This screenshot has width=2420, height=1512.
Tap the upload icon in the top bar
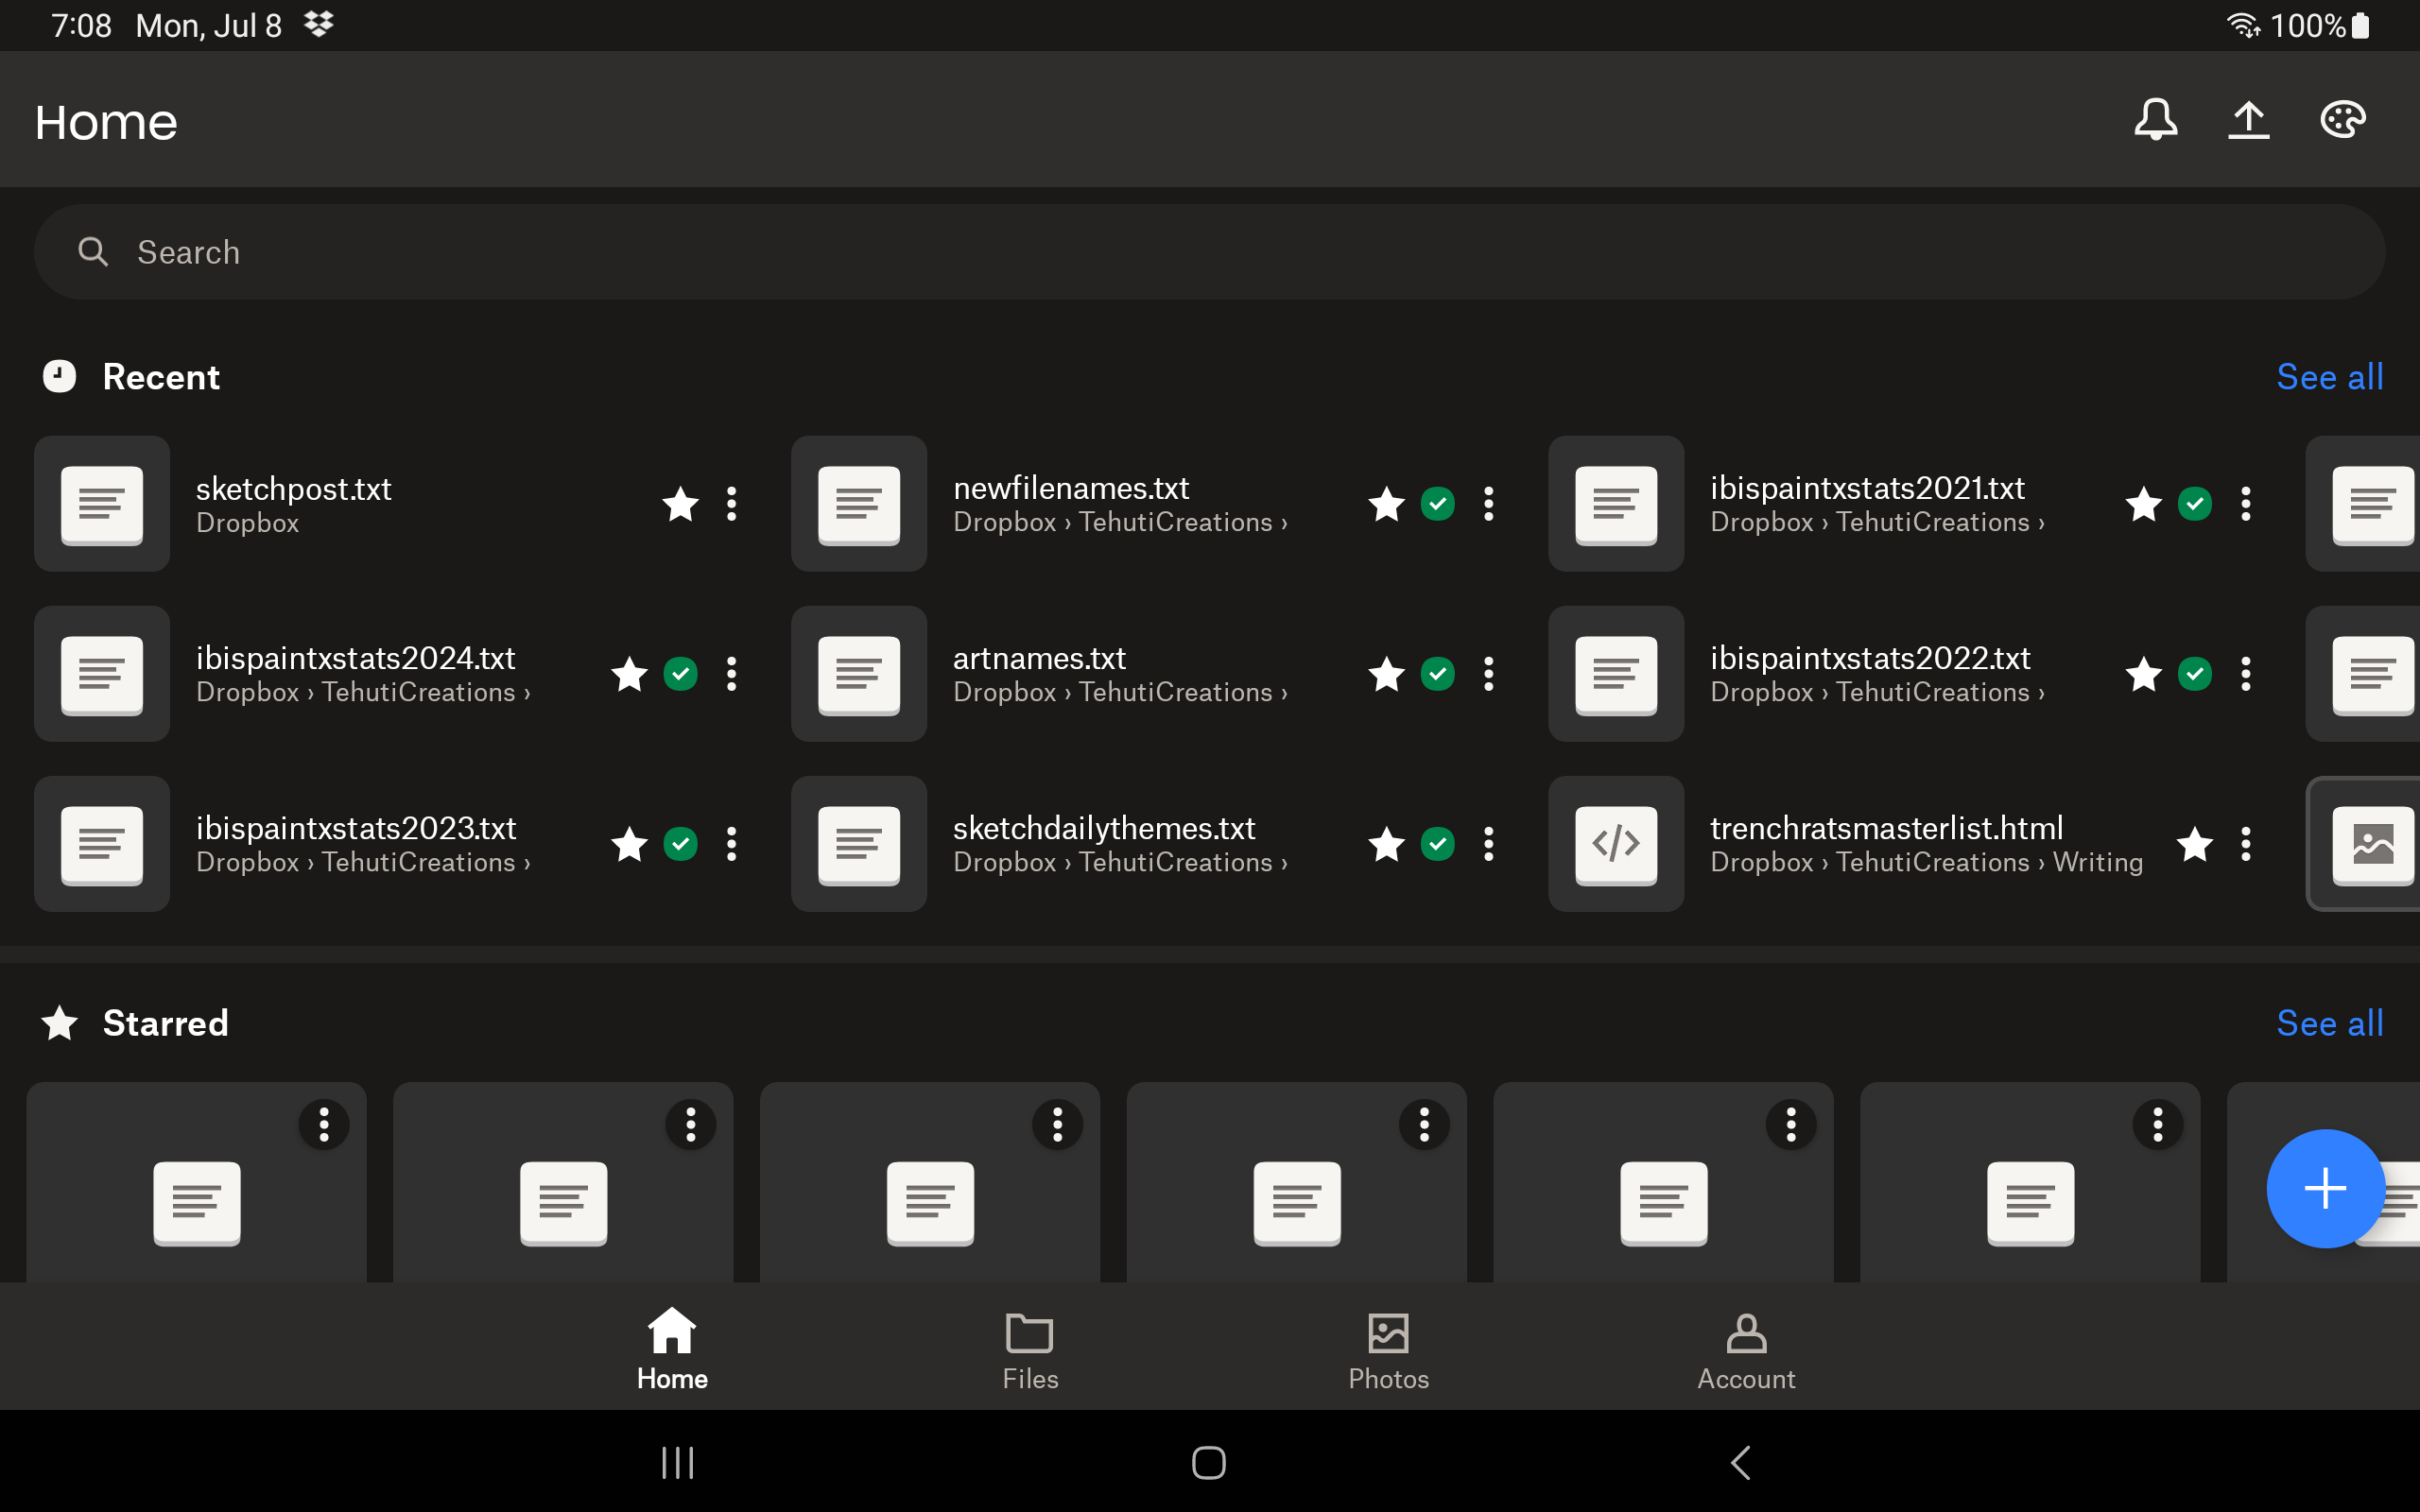coord(2249,119)
